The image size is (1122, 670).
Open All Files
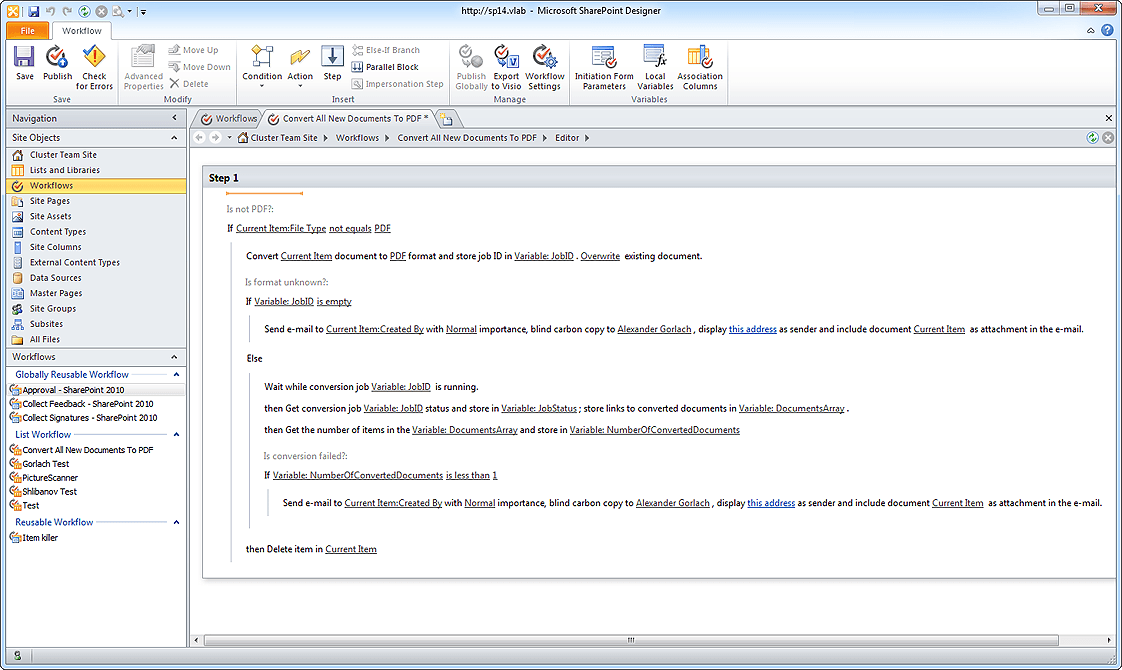click(x=96, y=339)
